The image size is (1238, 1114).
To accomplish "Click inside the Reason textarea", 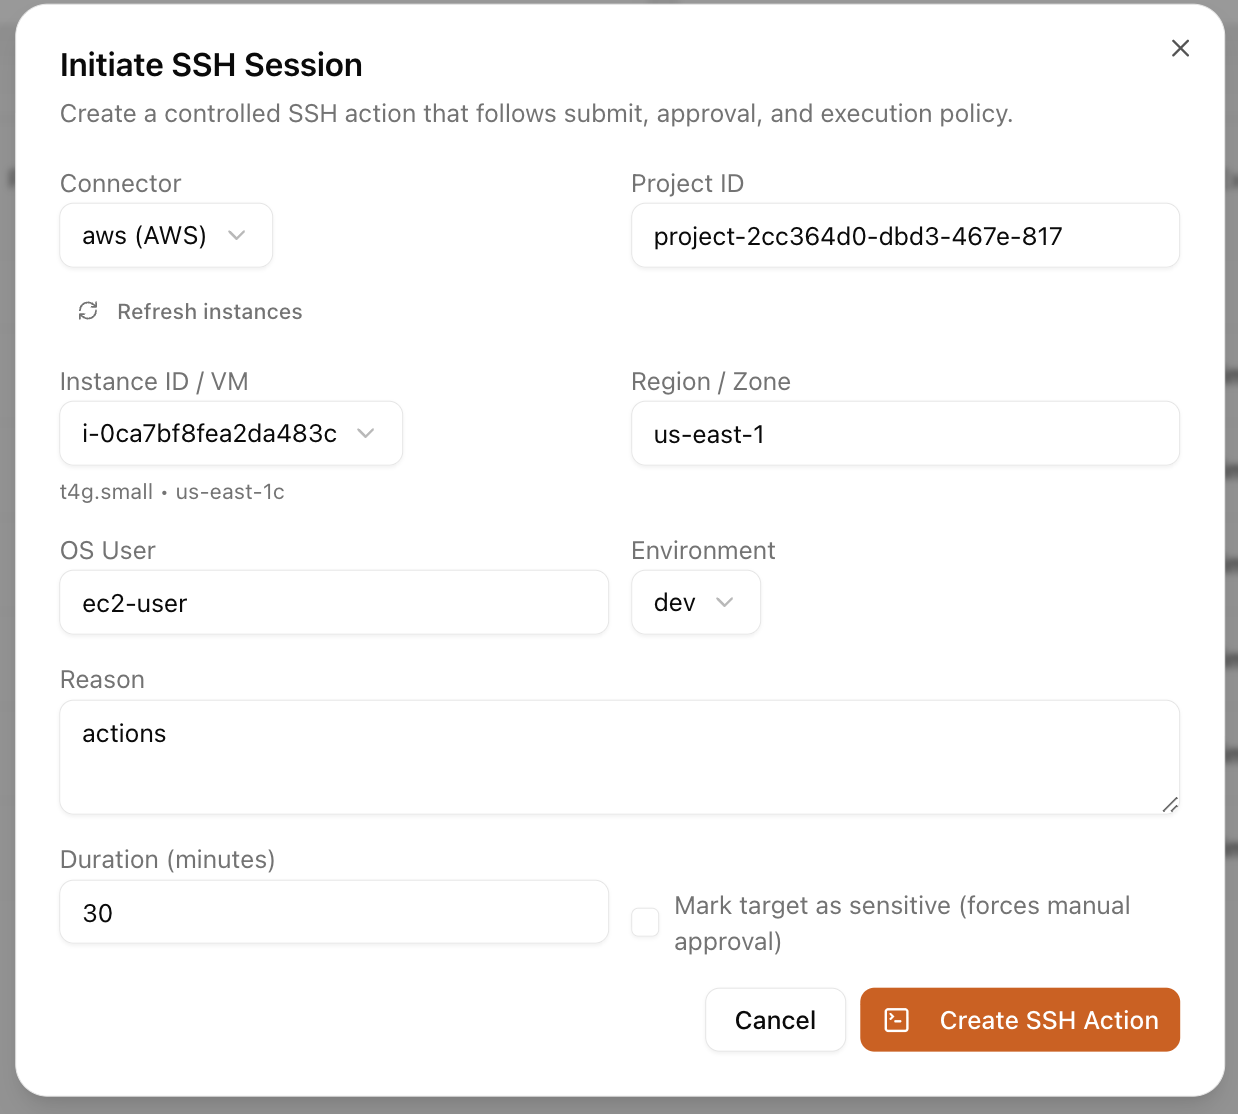I will click(x=619, y=757).
